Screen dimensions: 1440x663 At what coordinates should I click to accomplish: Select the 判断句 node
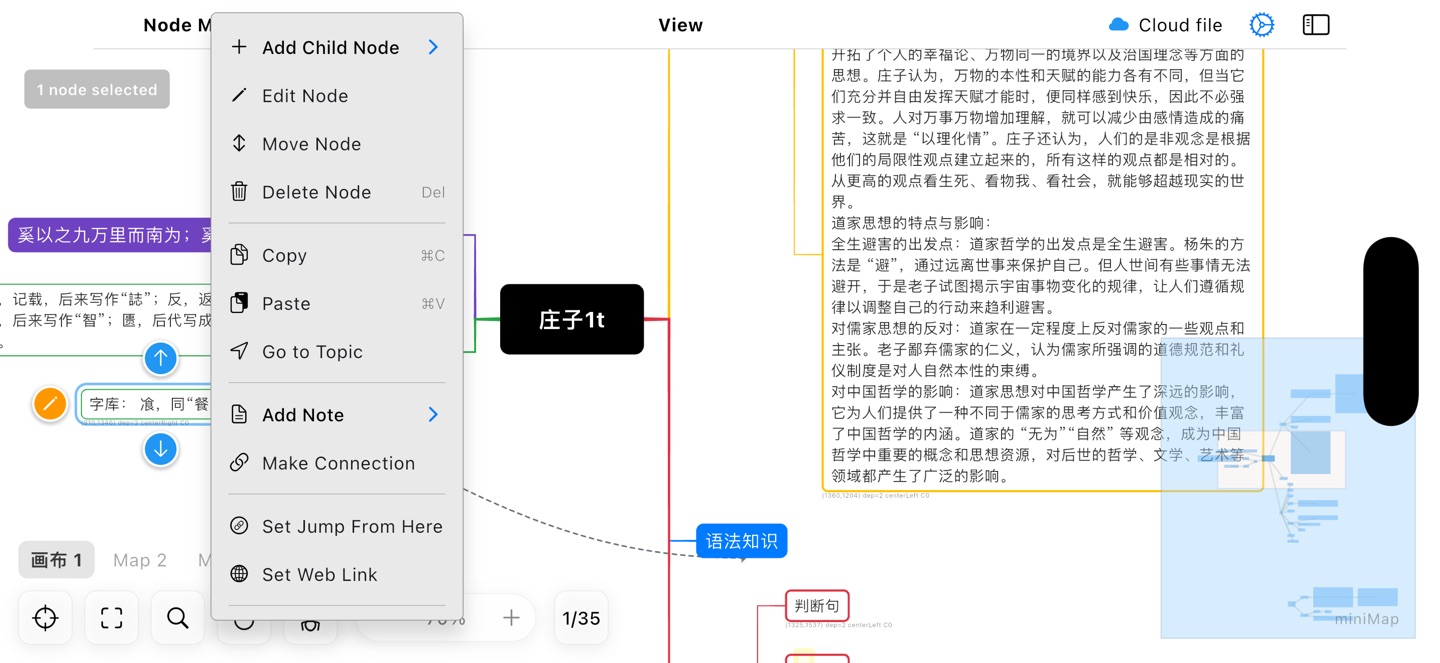[x=817, y=605]
